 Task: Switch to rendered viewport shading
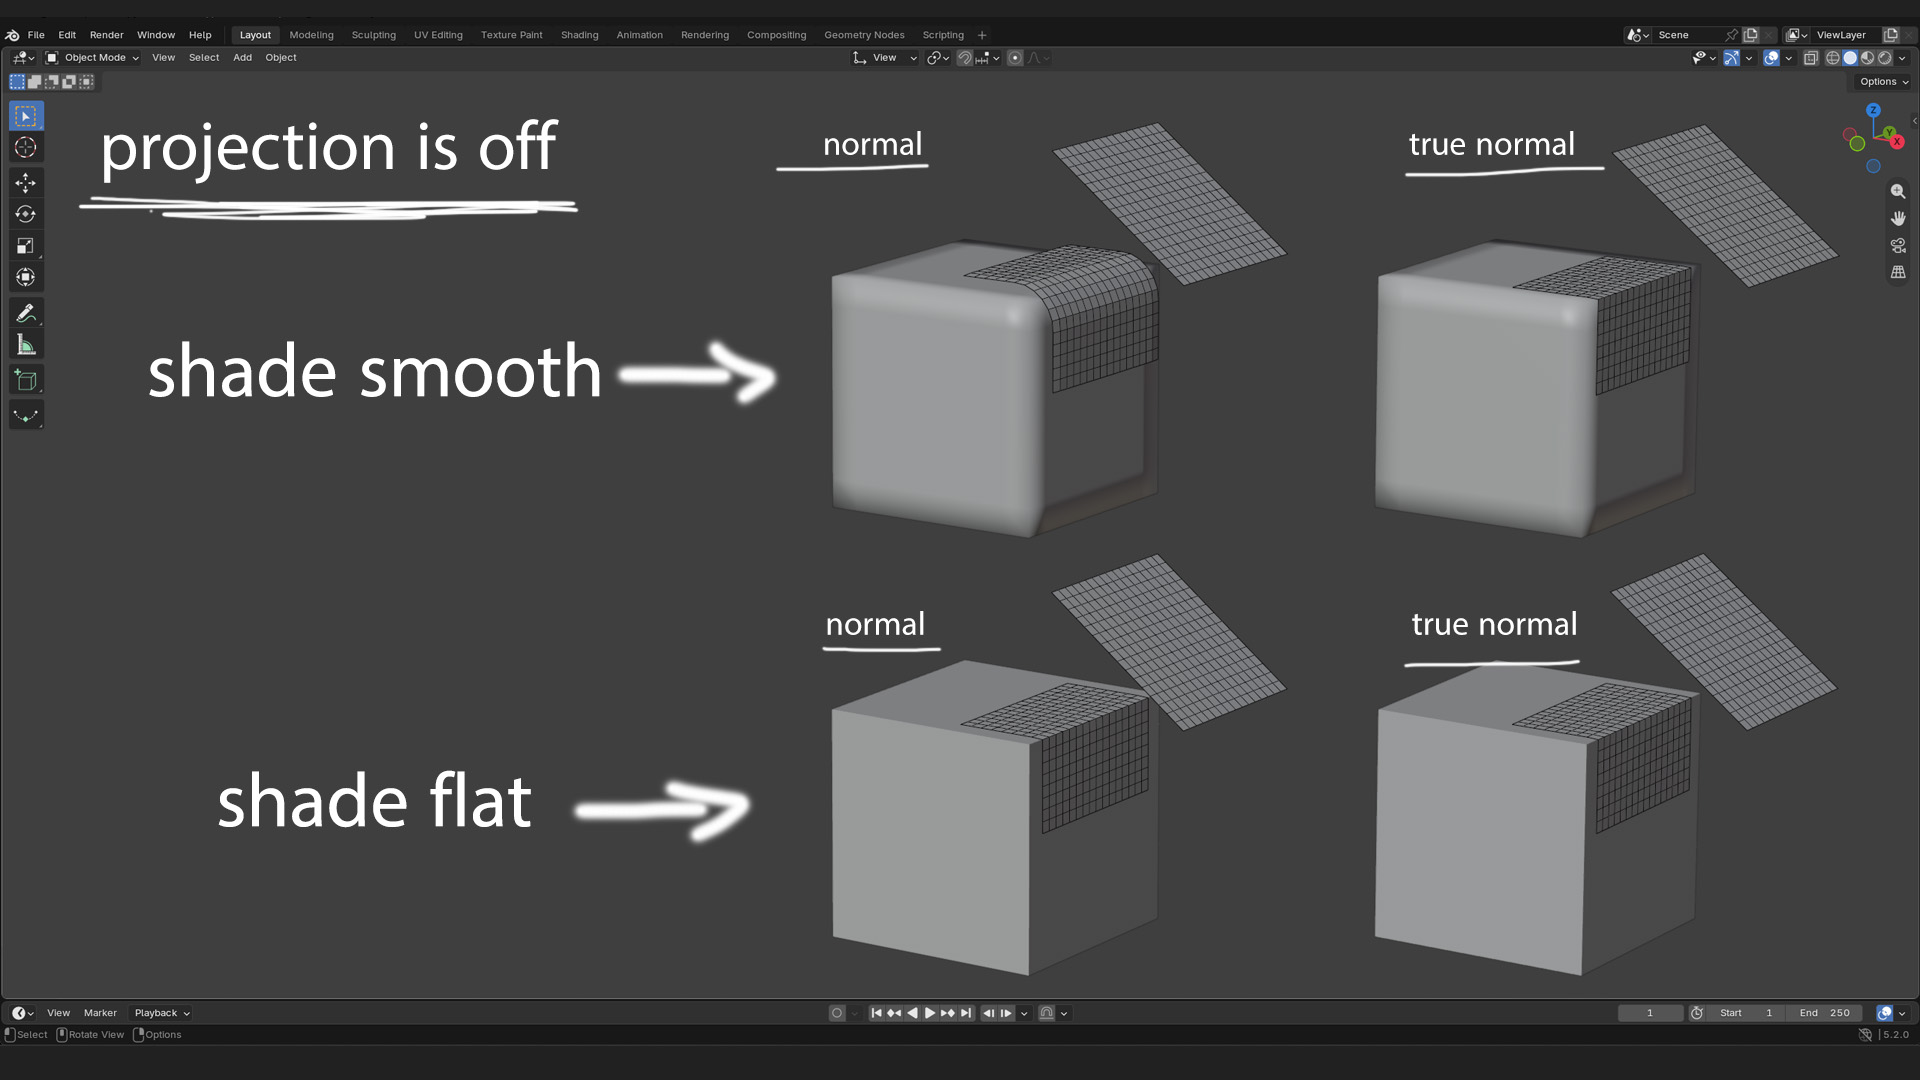pyautogui.click(x=1884, y=58)
